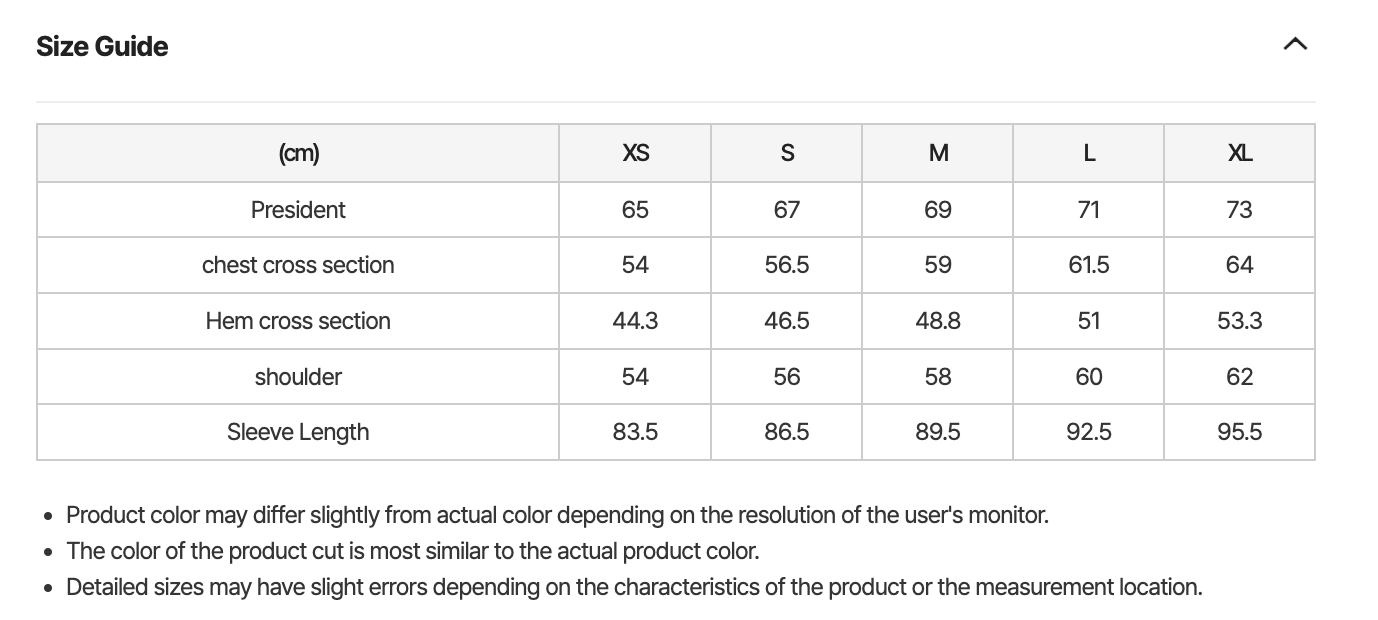Click the (cm) unit header cell

coord(298,153)
